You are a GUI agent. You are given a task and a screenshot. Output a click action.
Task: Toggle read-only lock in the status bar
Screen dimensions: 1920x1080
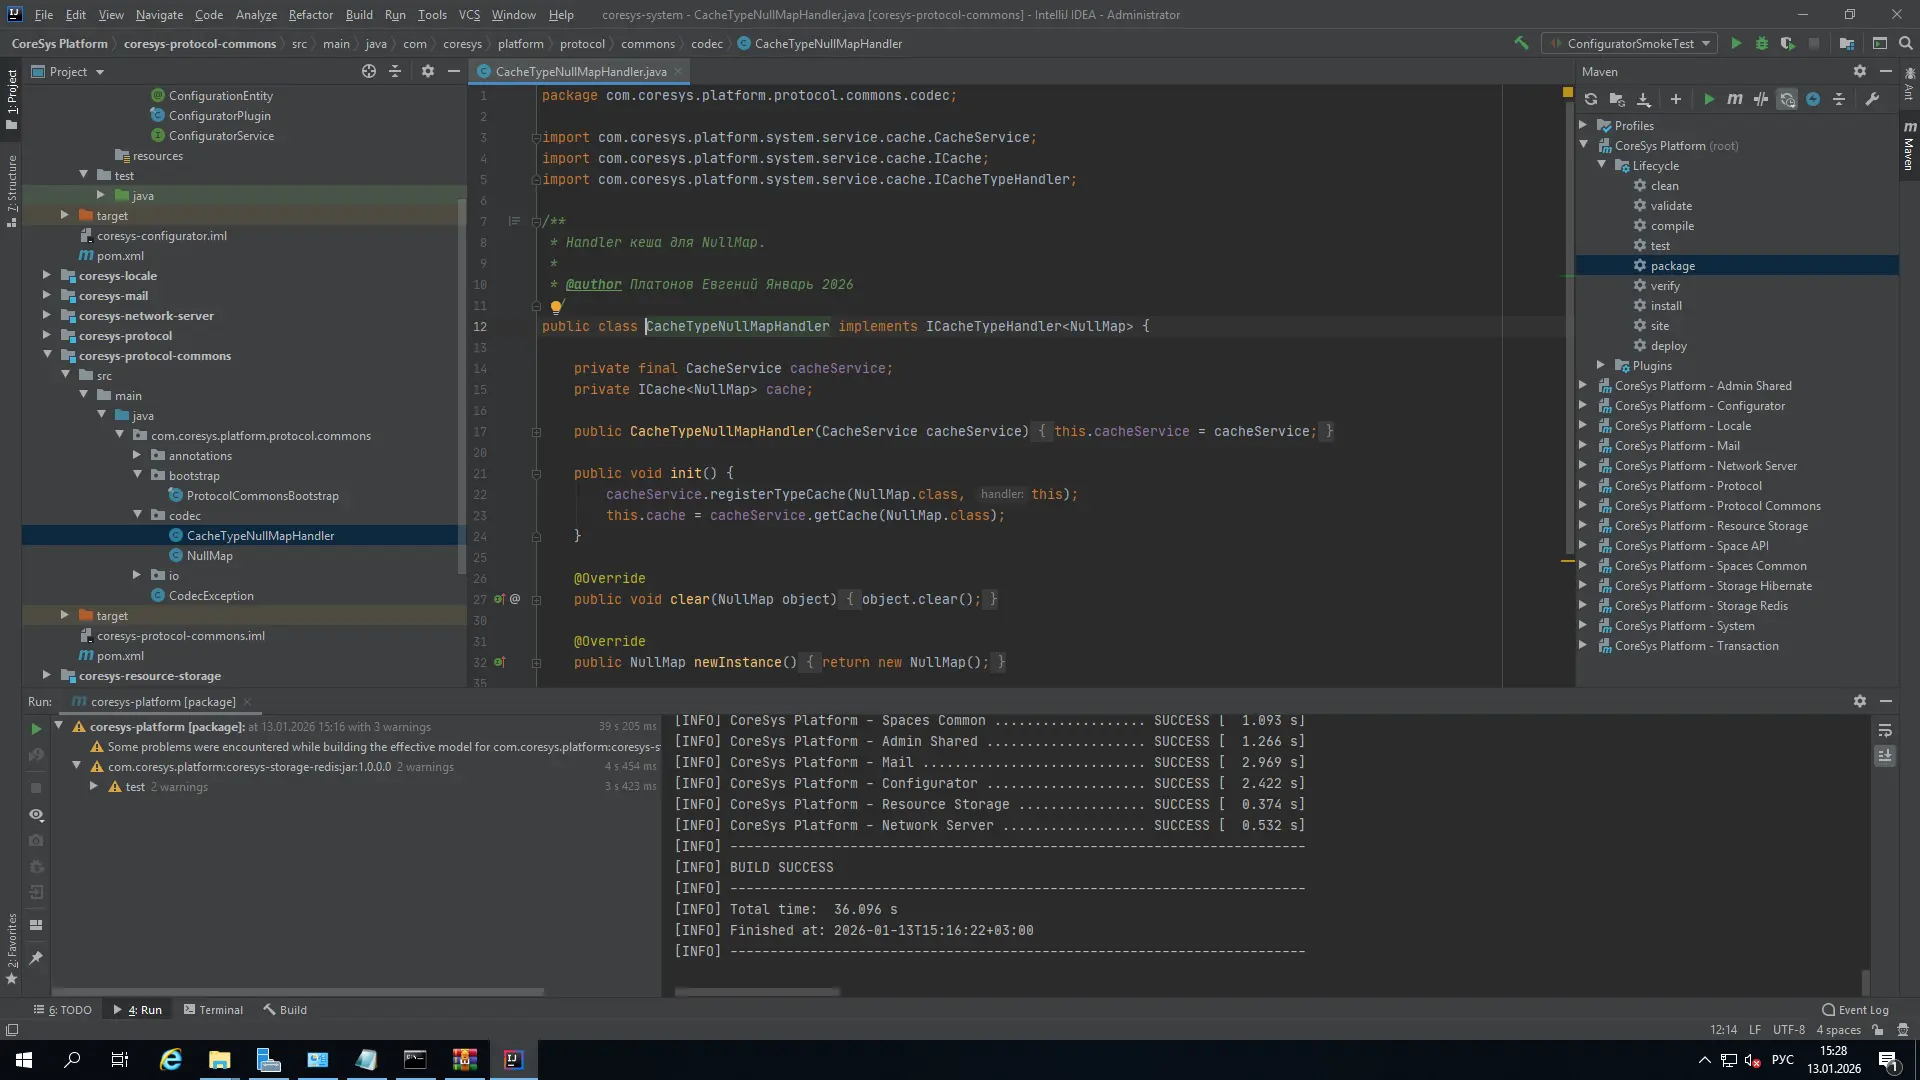pyautogui.click(x=1878, y=1030)
